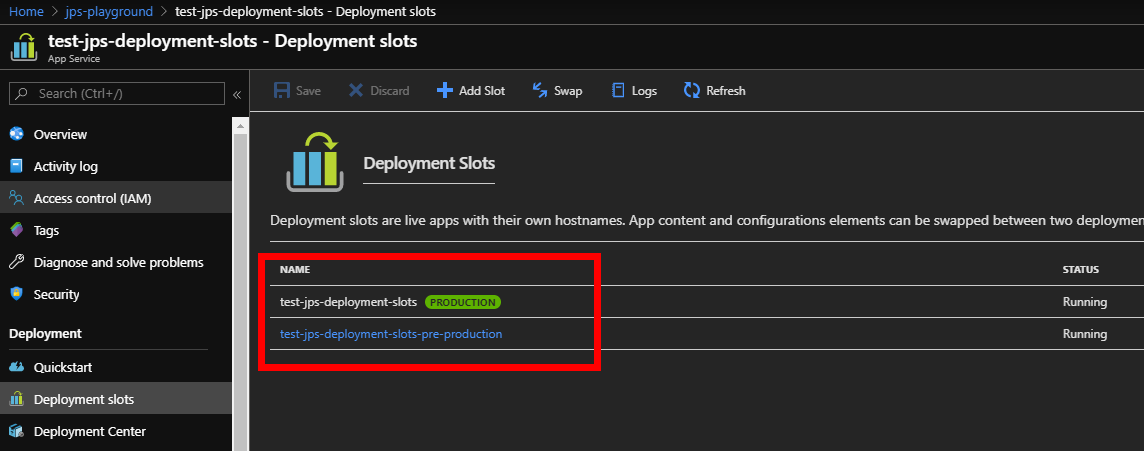The image size is (1144, 451).
Task: Select Deployment slots menu item
Action: (83, 399)
